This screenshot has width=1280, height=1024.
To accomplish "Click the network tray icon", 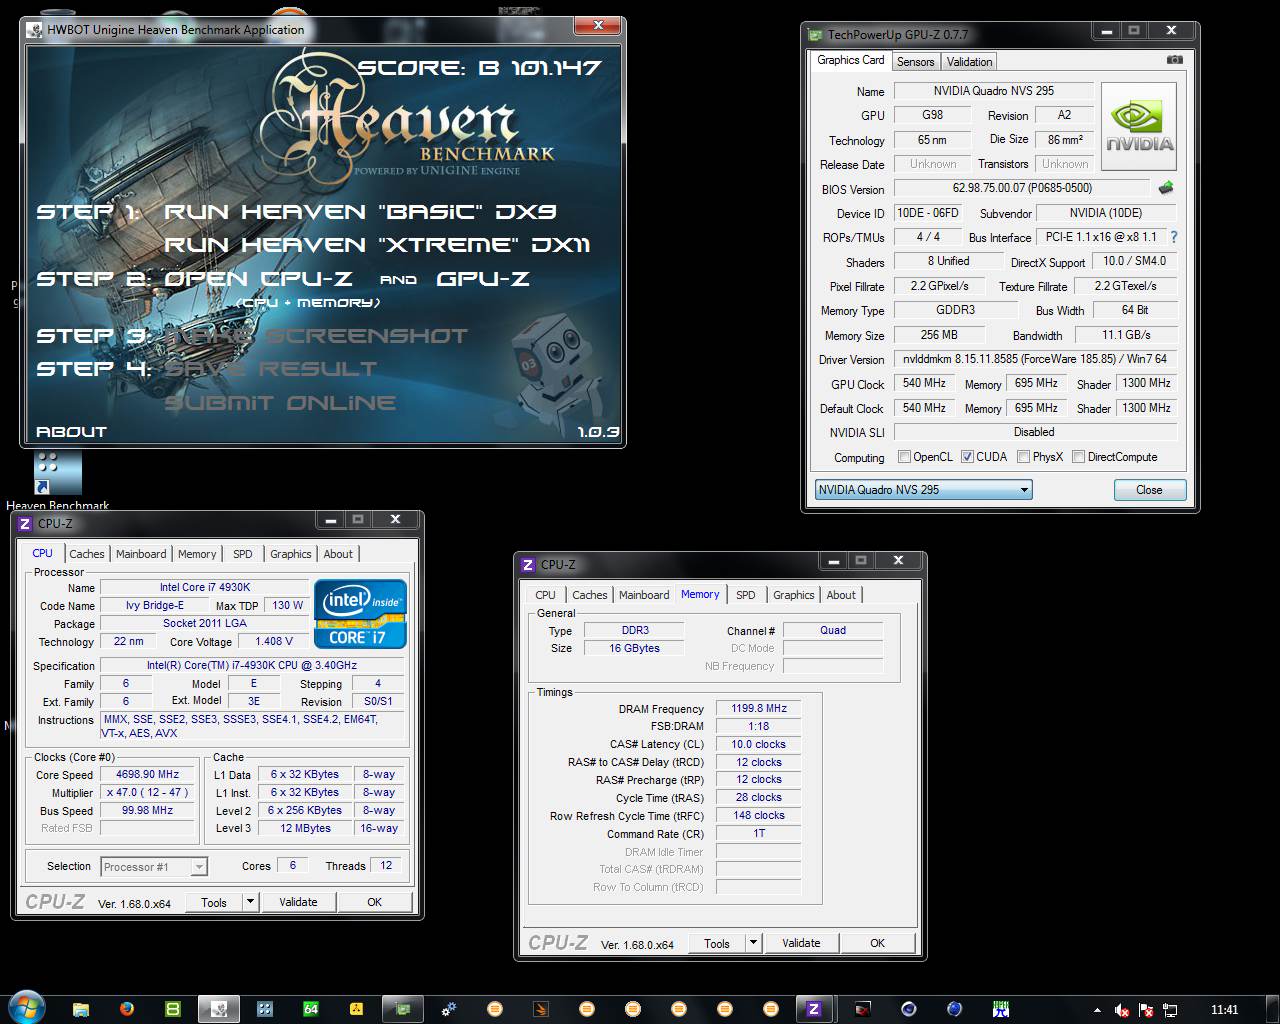I will [x=1171, y=1010].
